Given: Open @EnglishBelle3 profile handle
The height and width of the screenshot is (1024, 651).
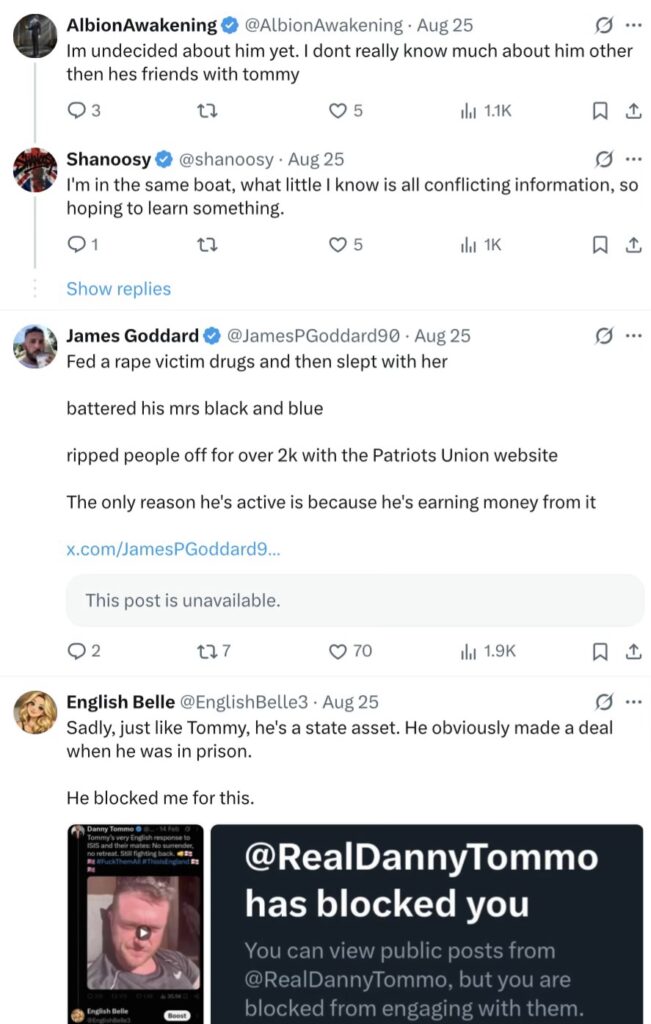Looking at the screenshot, I should pyautogui.click(x=243, y=702).
